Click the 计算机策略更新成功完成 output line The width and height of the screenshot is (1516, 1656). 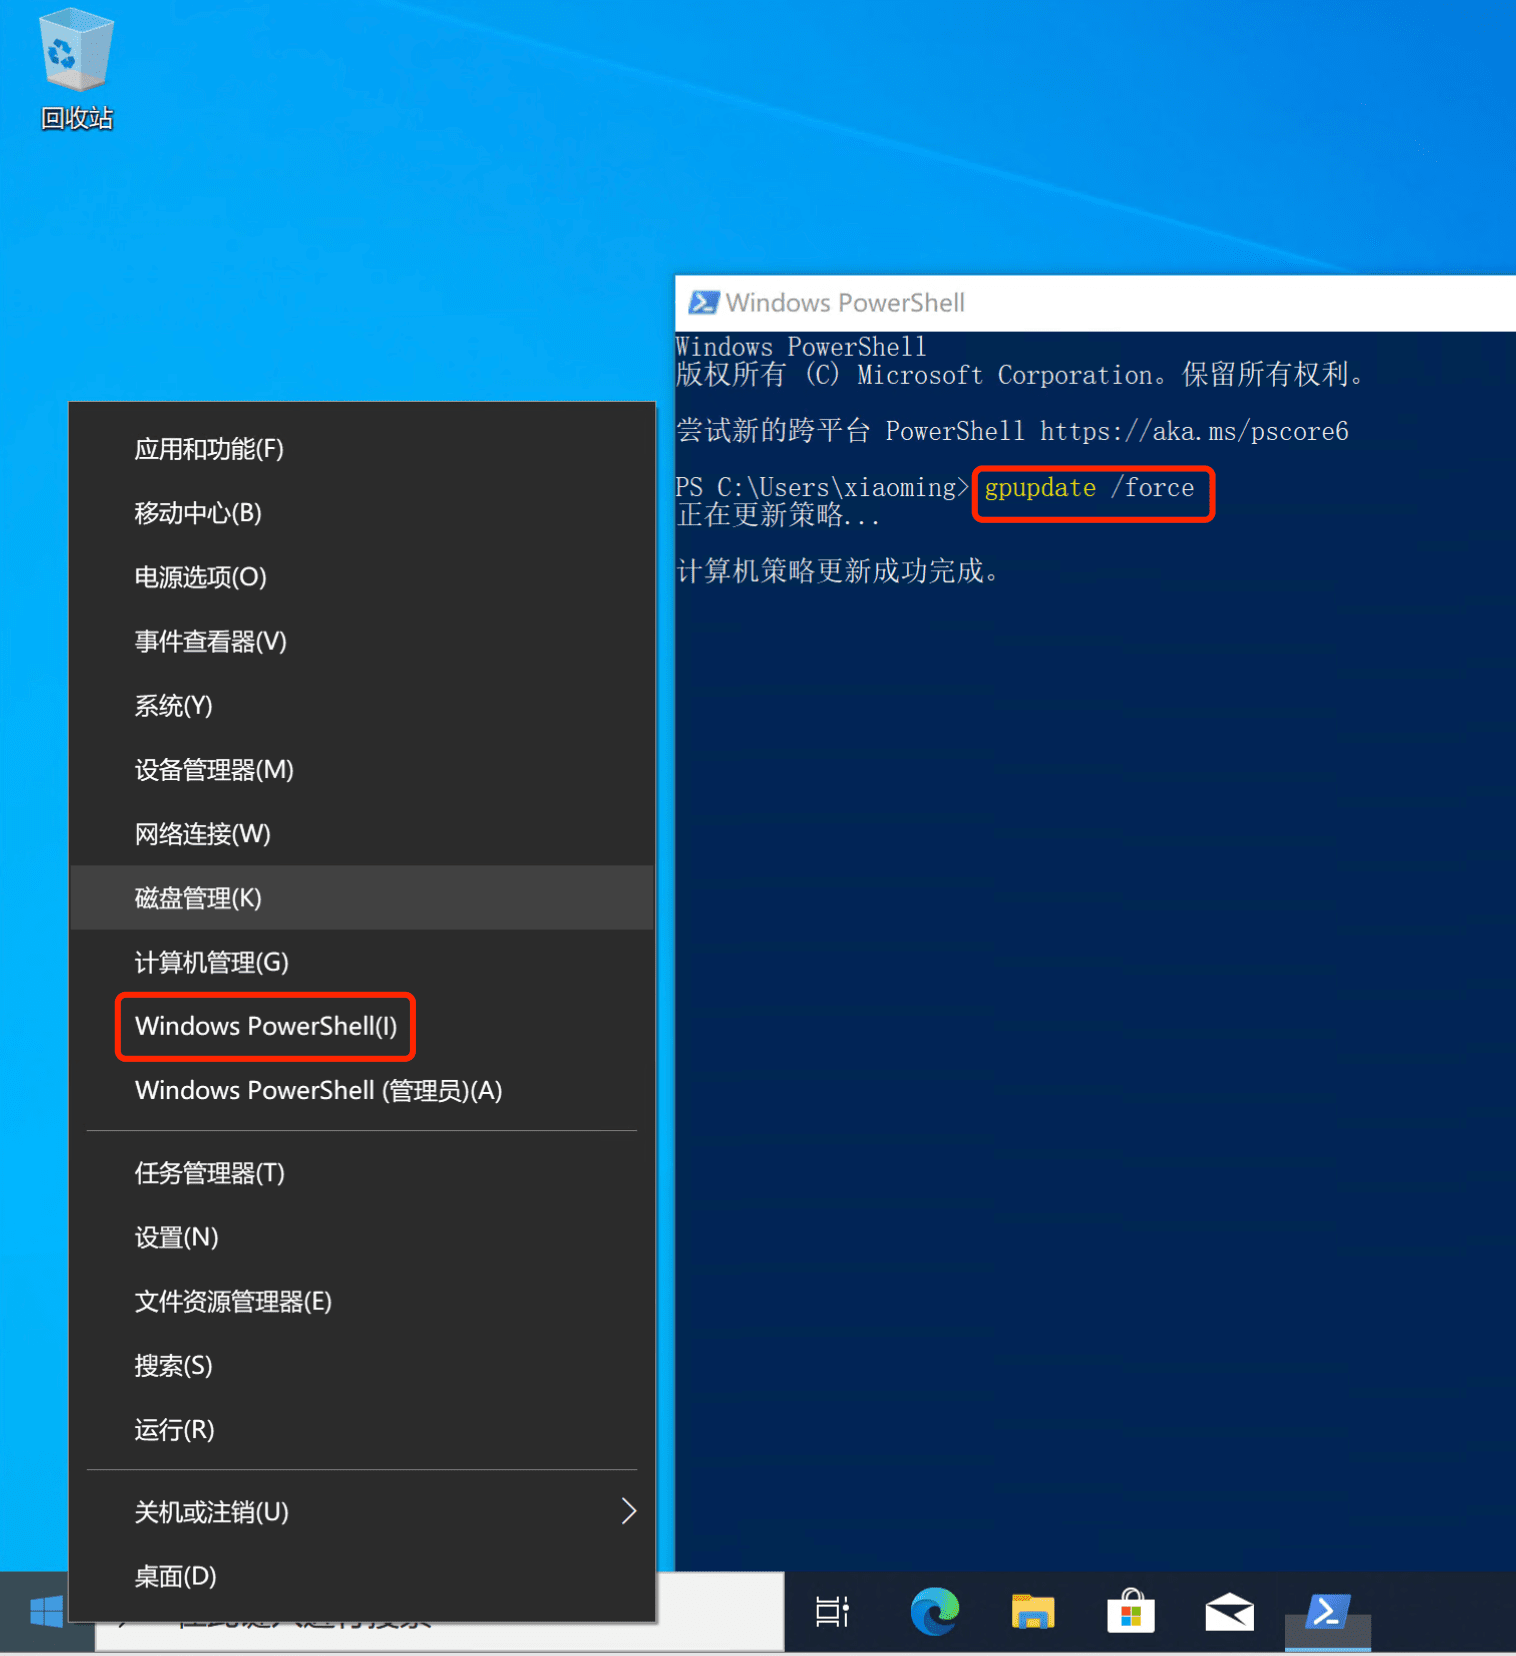tap(836, 571)
